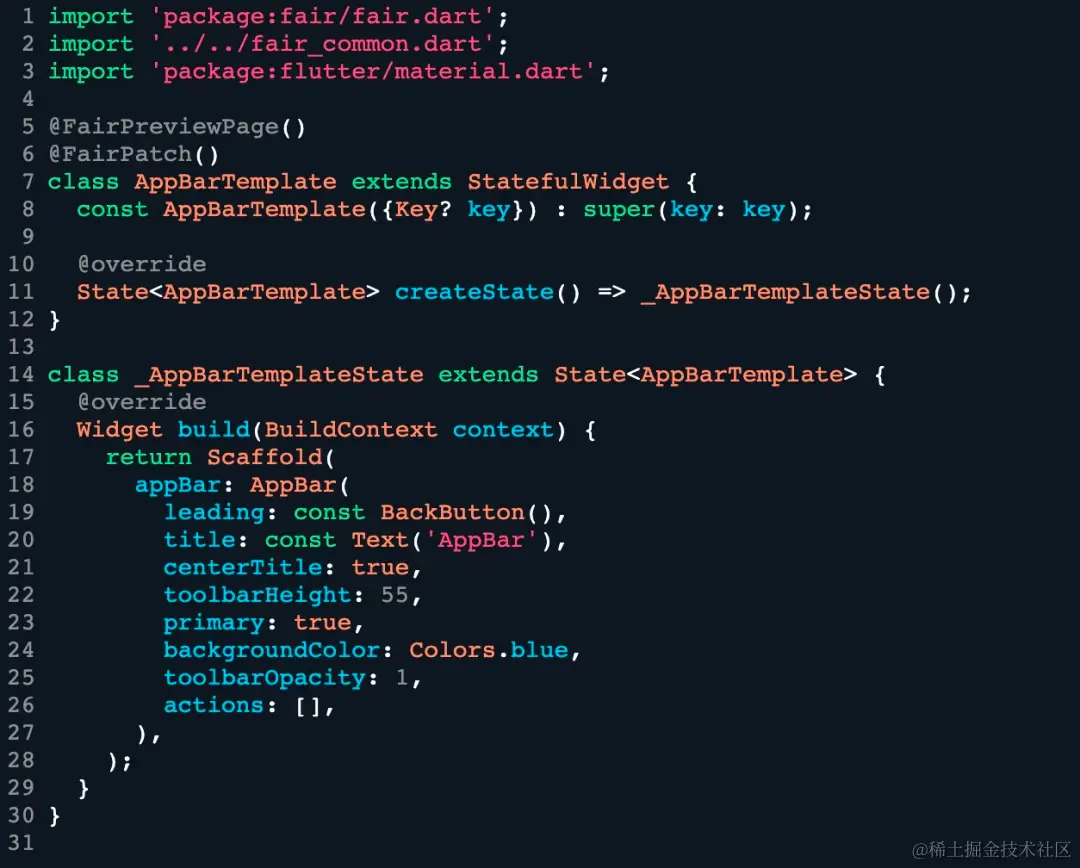Click the @FairPreviewPage() annotation
Image resolution: width=1080 pixels, height=868 pixels.
click(177, 127)
